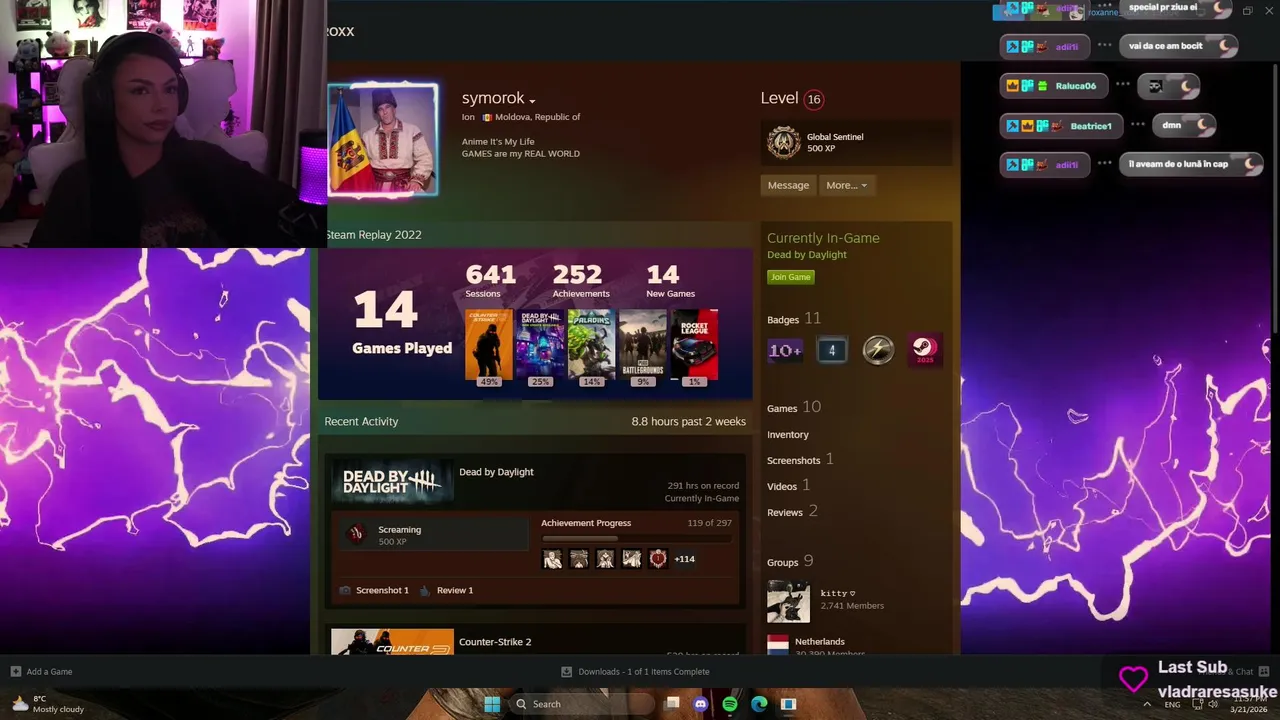
Task: Click the Recent Activity heading
Action: click(361, 422)
